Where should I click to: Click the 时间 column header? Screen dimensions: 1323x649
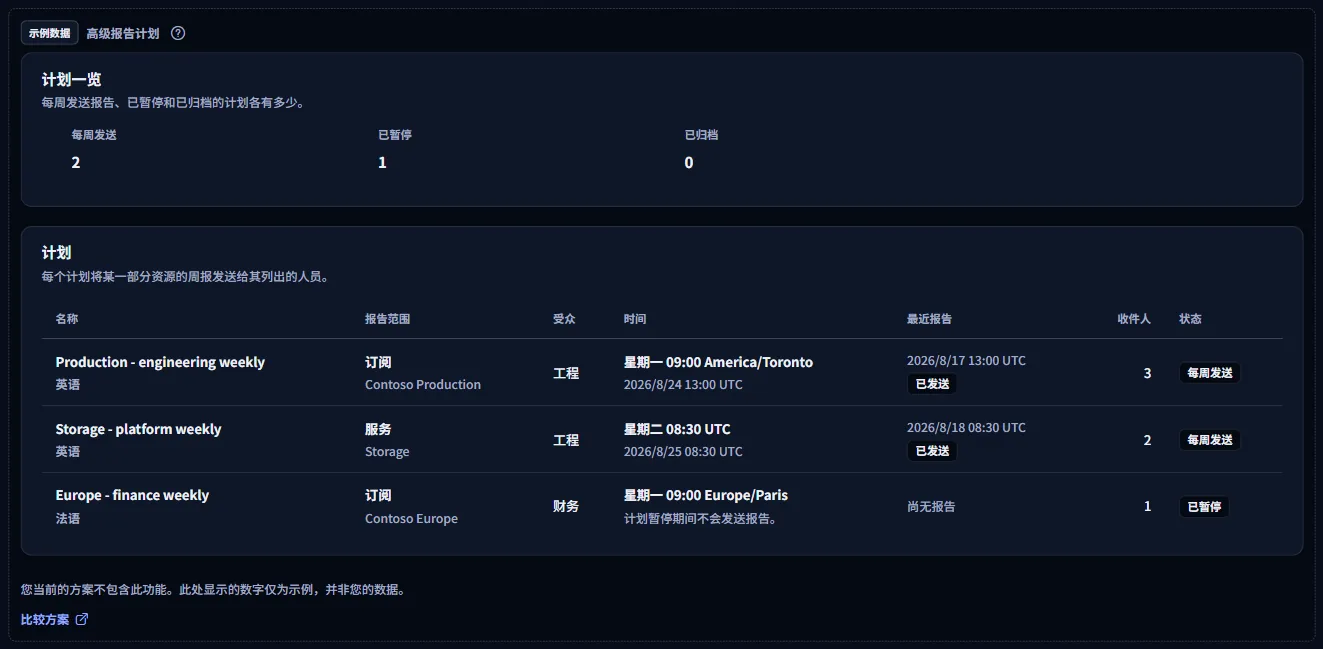(635, 318)
